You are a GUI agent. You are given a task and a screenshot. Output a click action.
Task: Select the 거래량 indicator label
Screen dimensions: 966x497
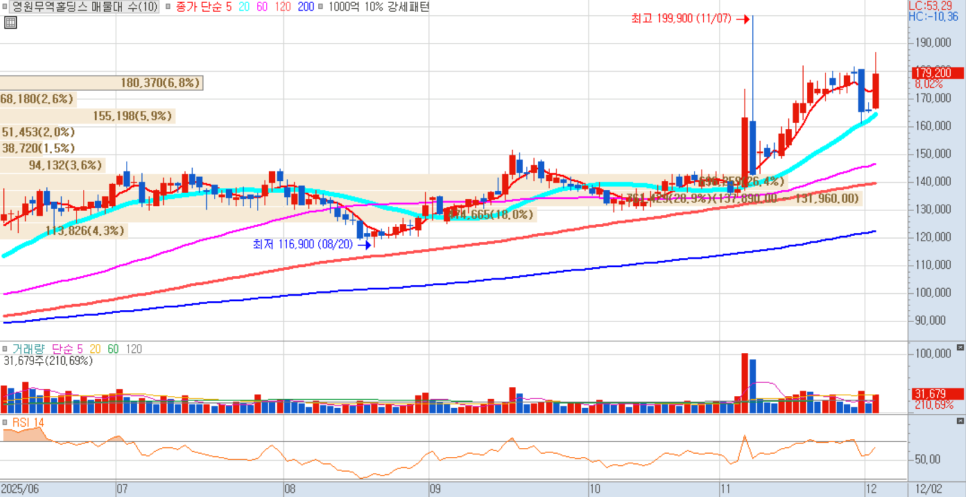tap(29, 349)
